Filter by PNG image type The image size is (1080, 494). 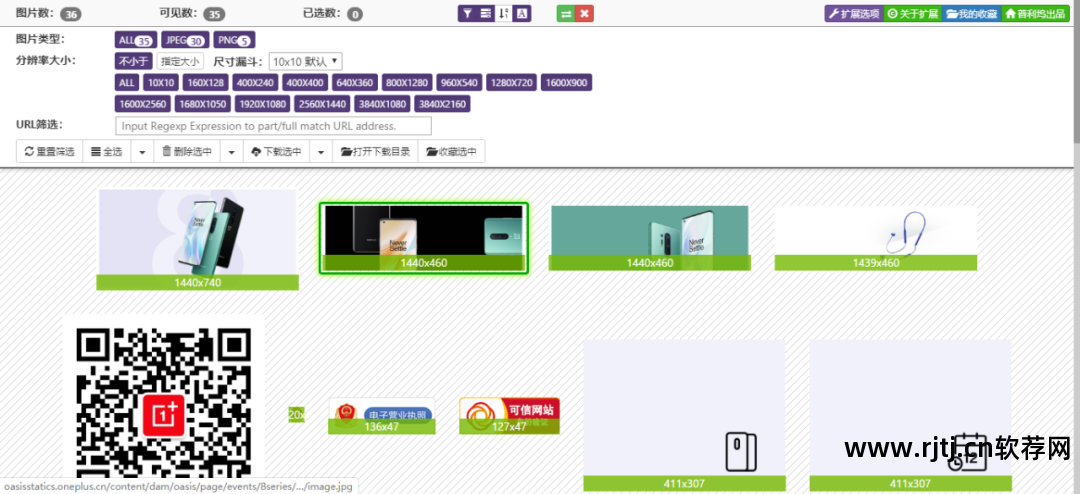(x=234, y=40)
